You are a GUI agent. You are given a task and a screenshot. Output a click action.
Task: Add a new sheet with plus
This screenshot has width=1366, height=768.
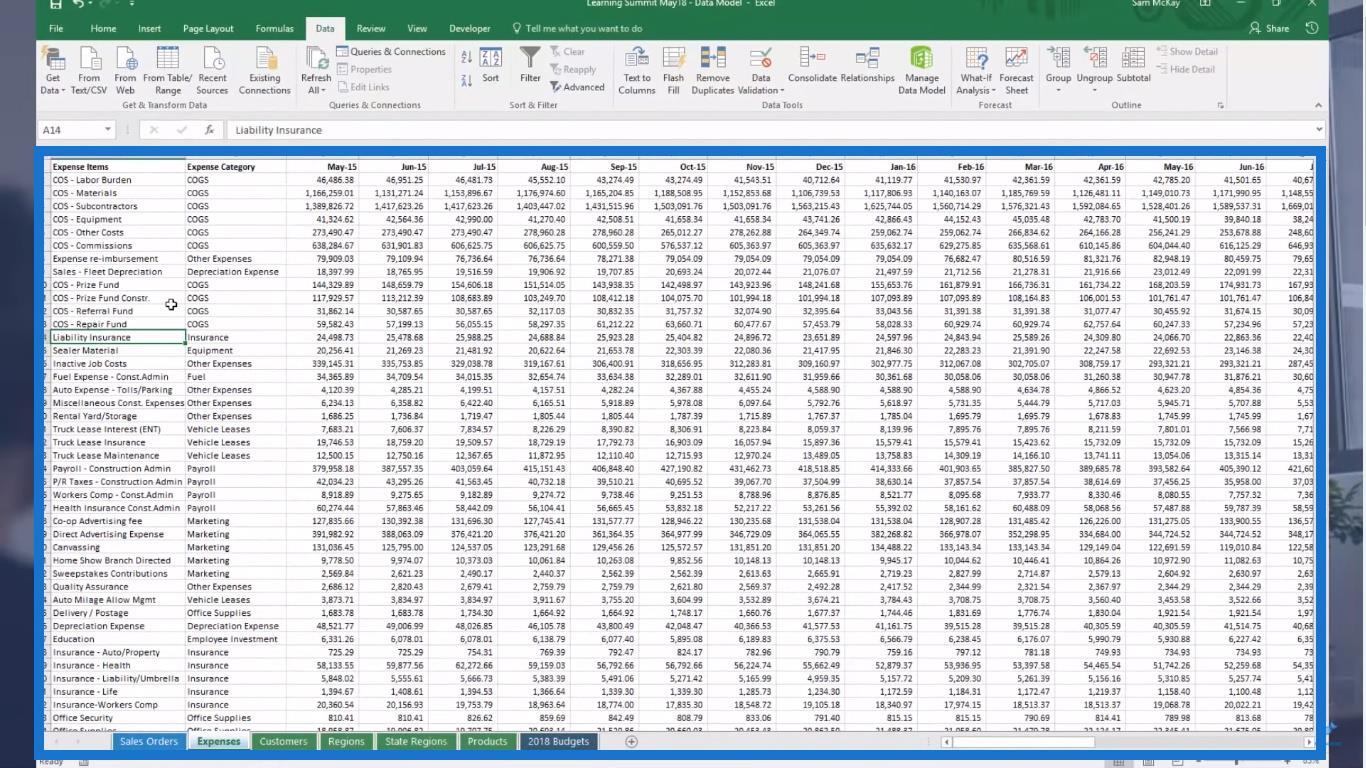point(631,742)
